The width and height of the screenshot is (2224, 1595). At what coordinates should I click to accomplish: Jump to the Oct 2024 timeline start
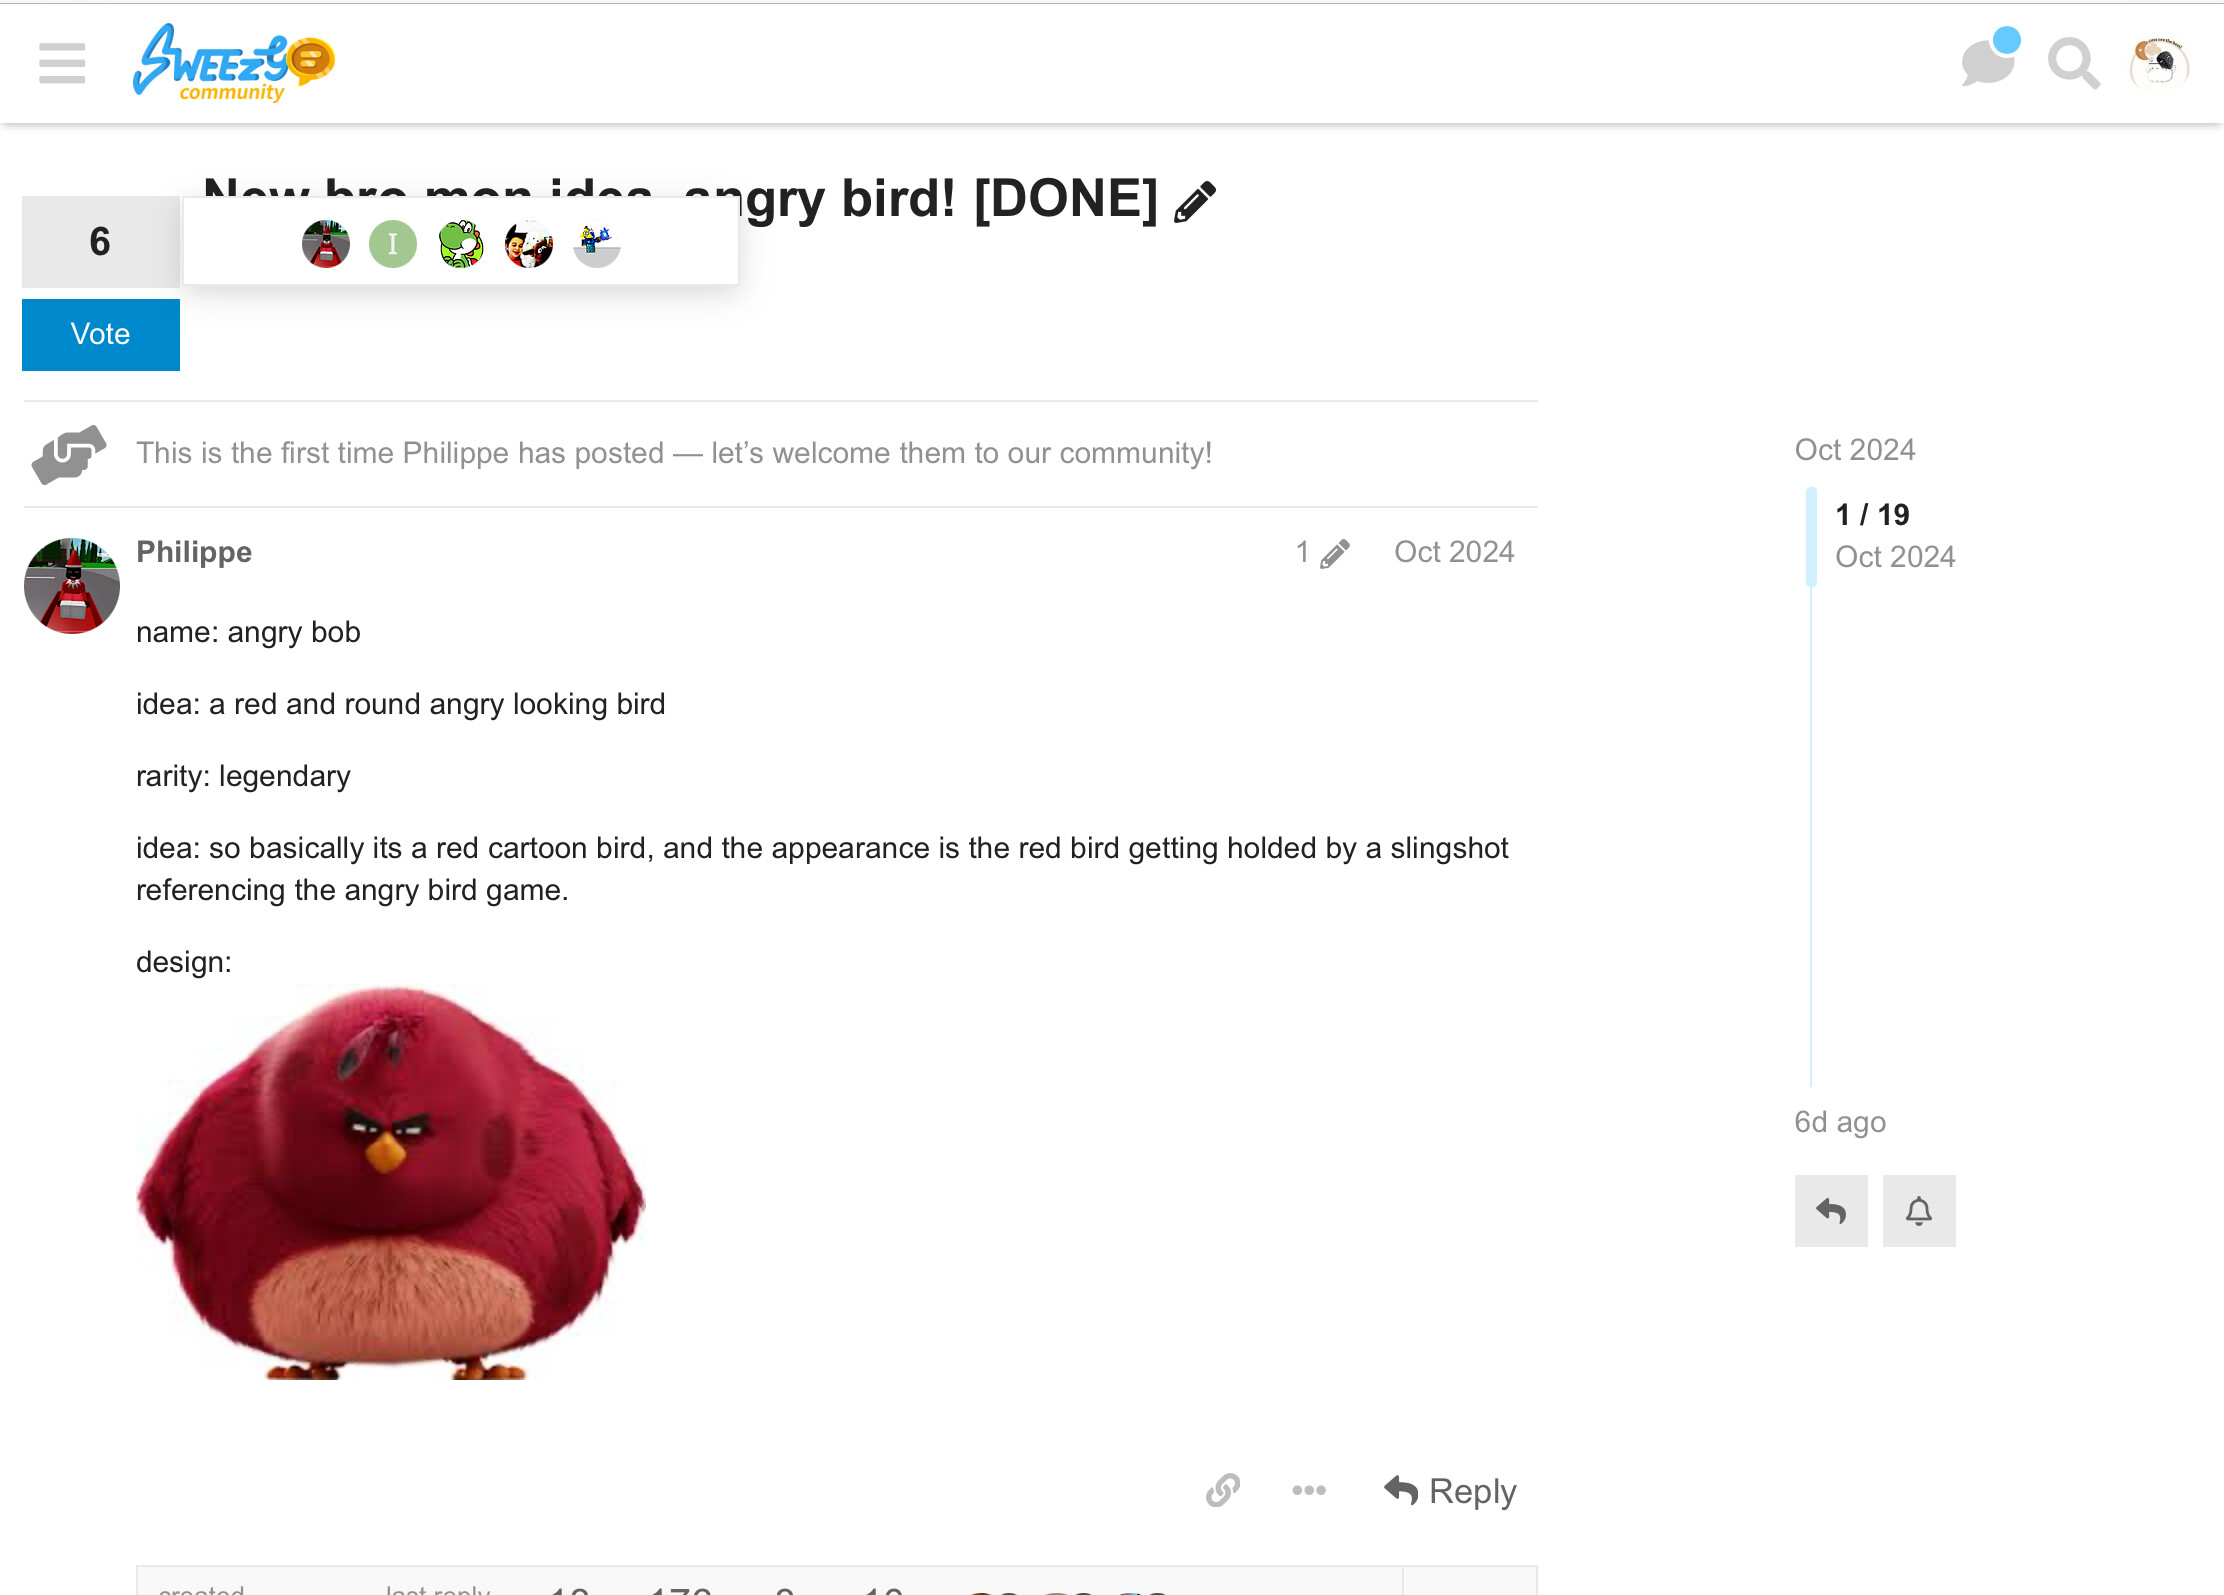[x=1855, y=450]
